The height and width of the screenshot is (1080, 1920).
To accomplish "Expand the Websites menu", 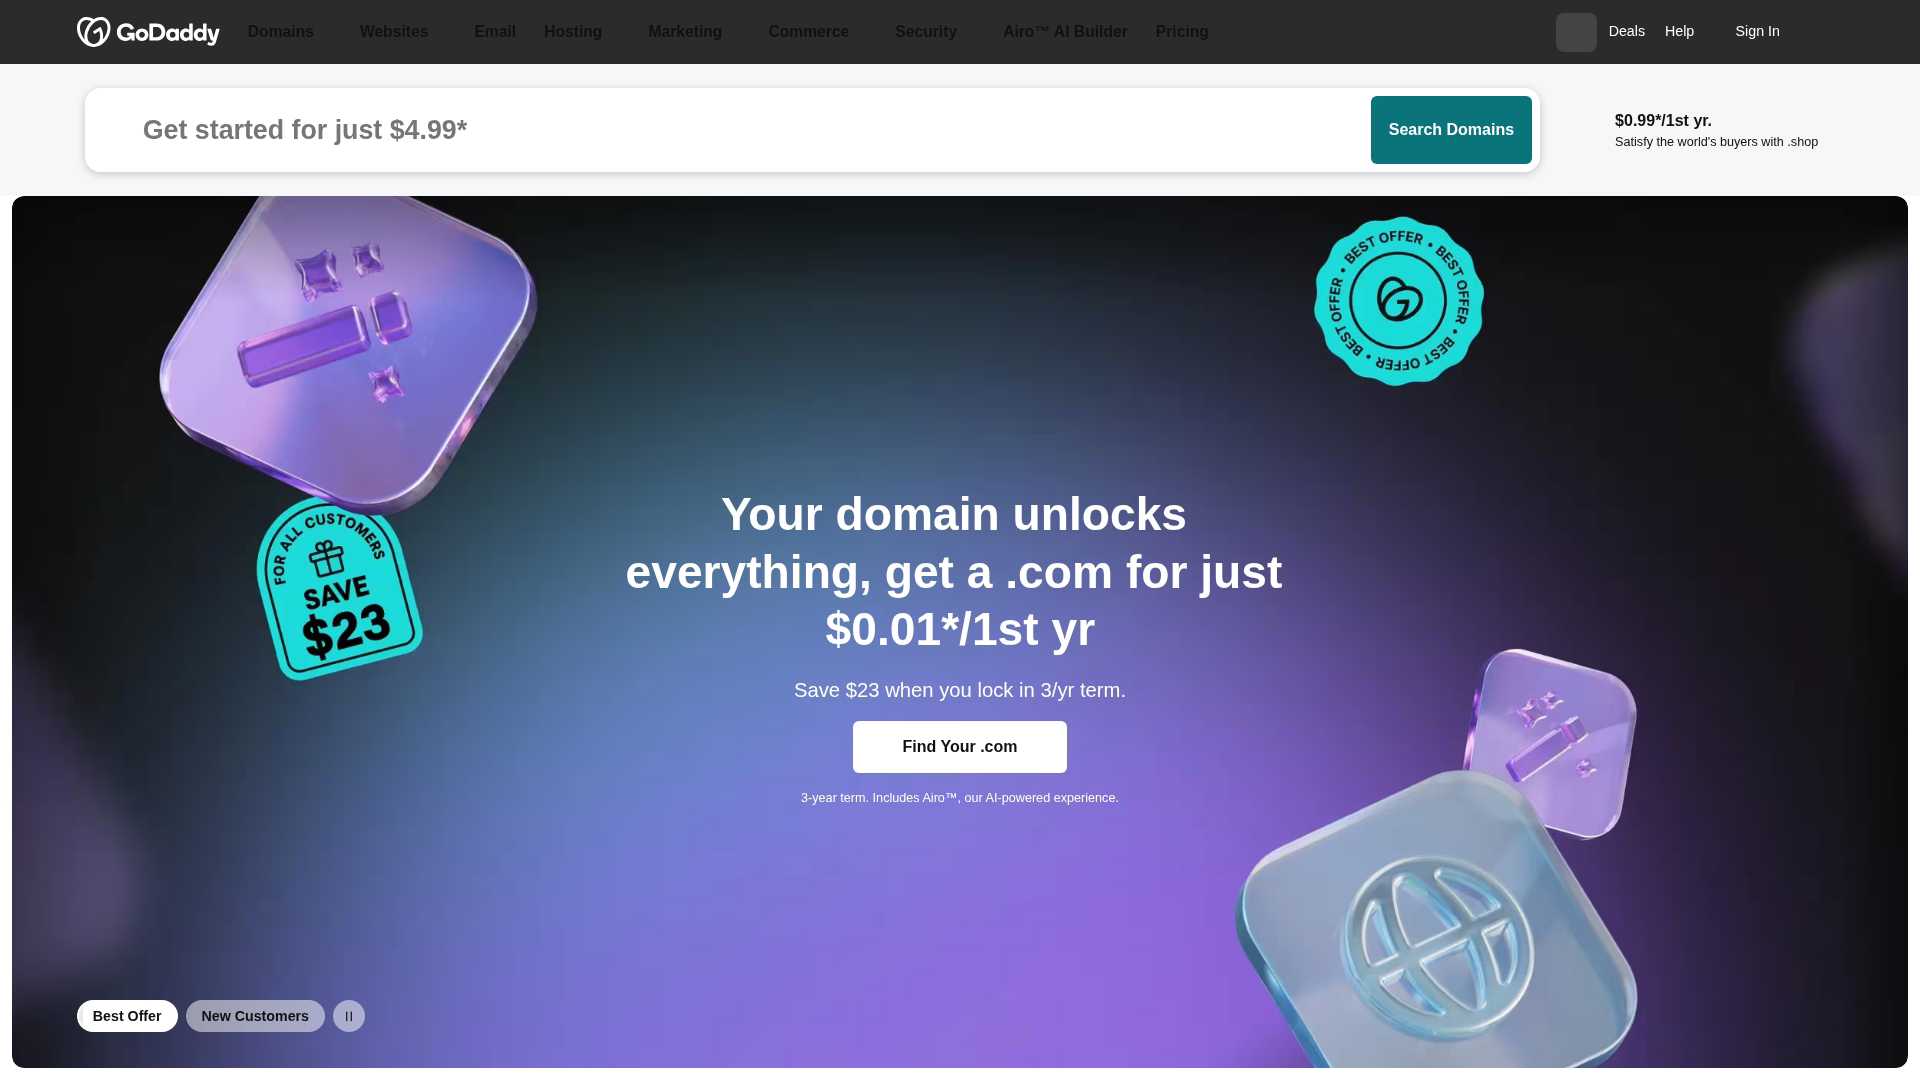I will [x=394, y=32].
